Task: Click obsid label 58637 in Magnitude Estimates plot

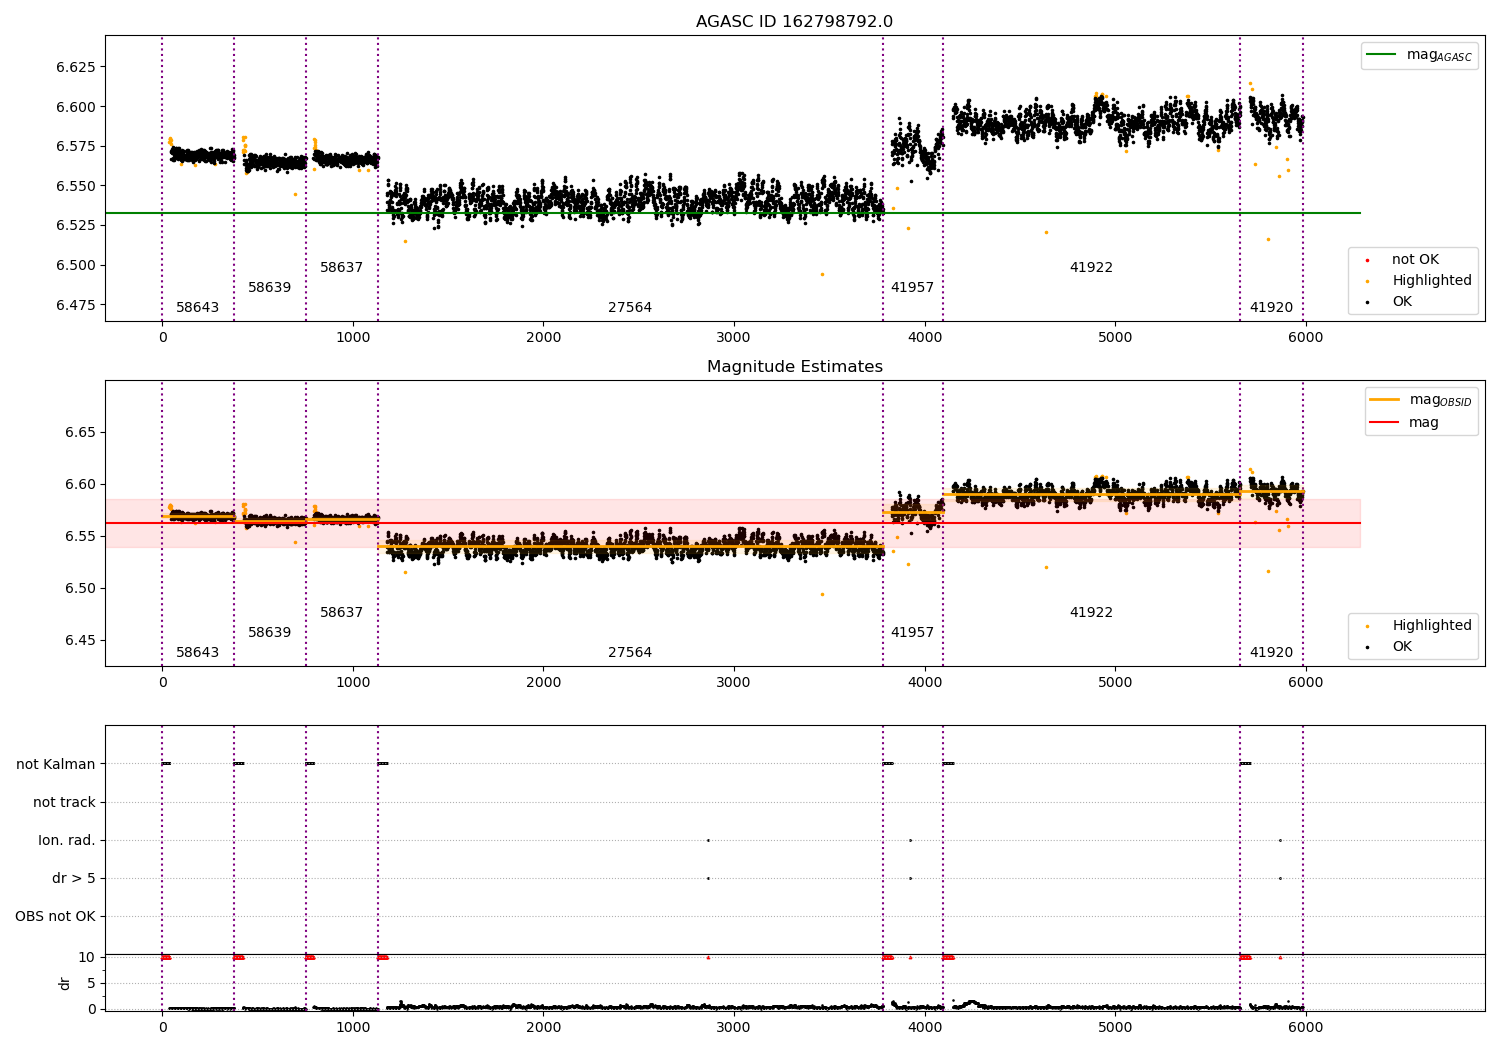Action: pos(341,613)
